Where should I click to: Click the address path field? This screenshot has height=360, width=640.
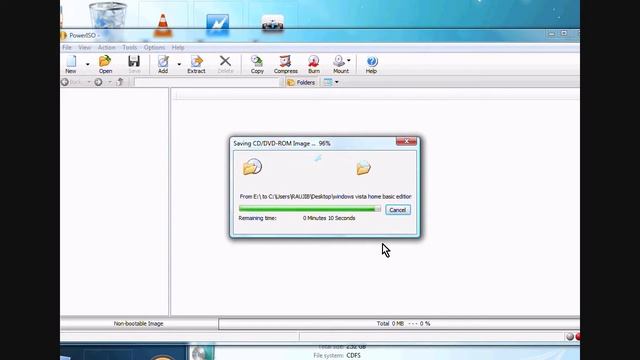coord(207,82)
